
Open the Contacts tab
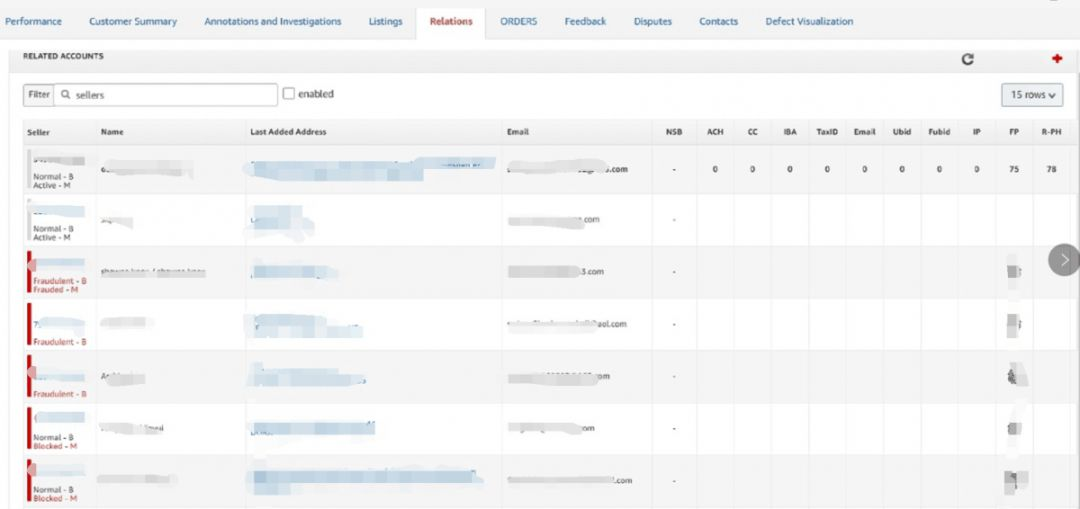pos(718,21)
